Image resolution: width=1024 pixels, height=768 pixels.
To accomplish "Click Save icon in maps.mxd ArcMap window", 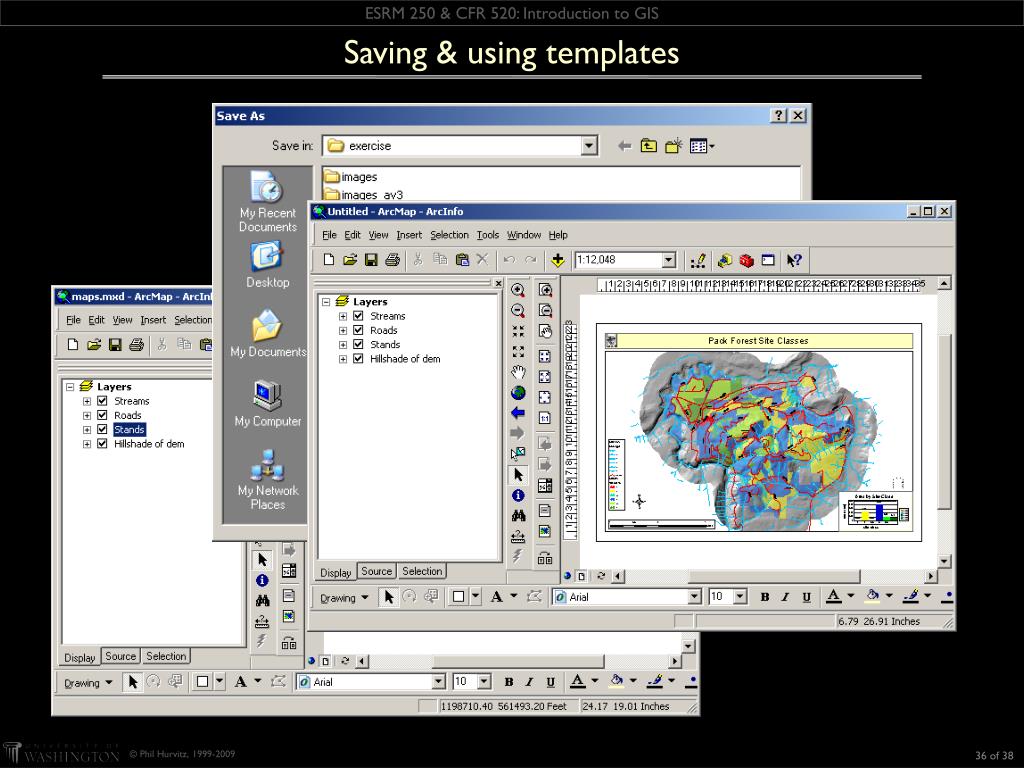I will 115,345.
